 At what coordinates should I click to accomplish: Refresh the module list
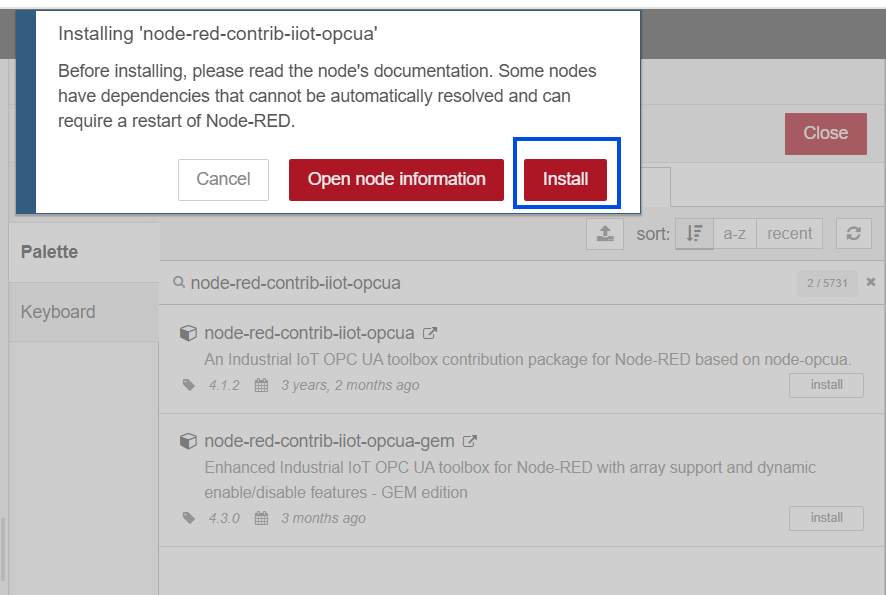[853, 233]
